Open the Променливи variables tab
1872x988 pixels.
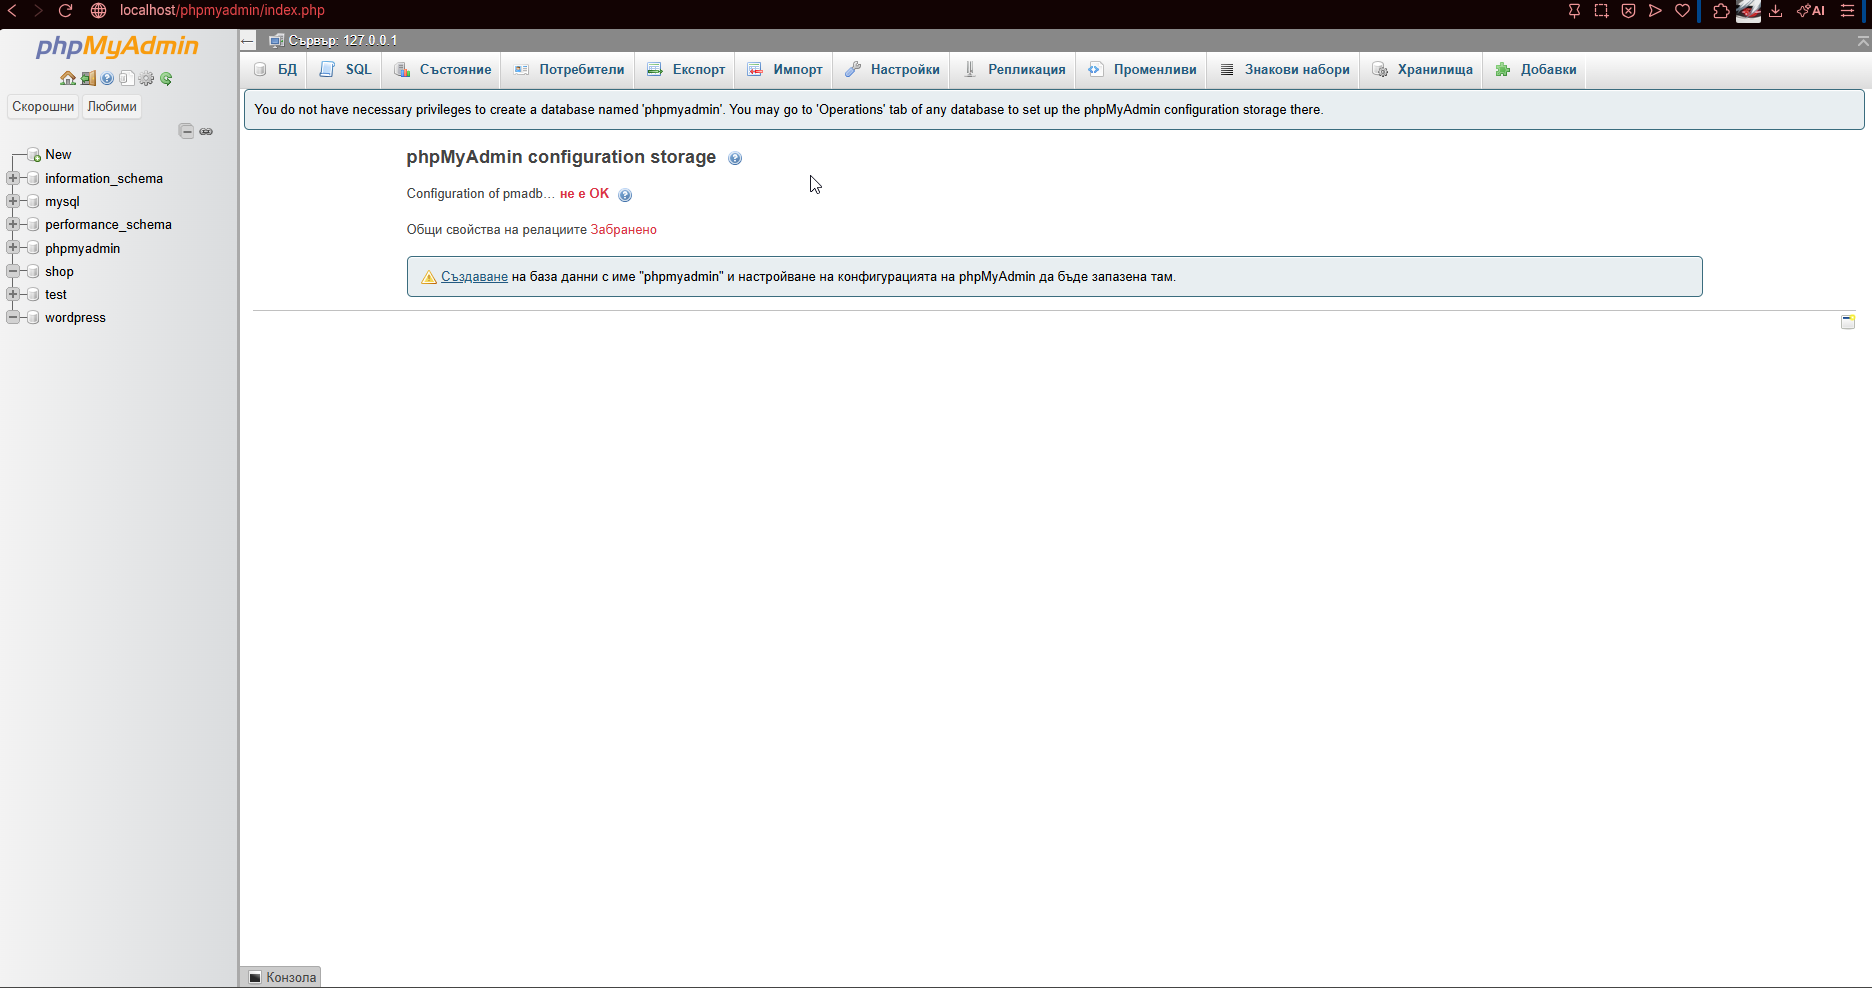tap(1142, 69)
